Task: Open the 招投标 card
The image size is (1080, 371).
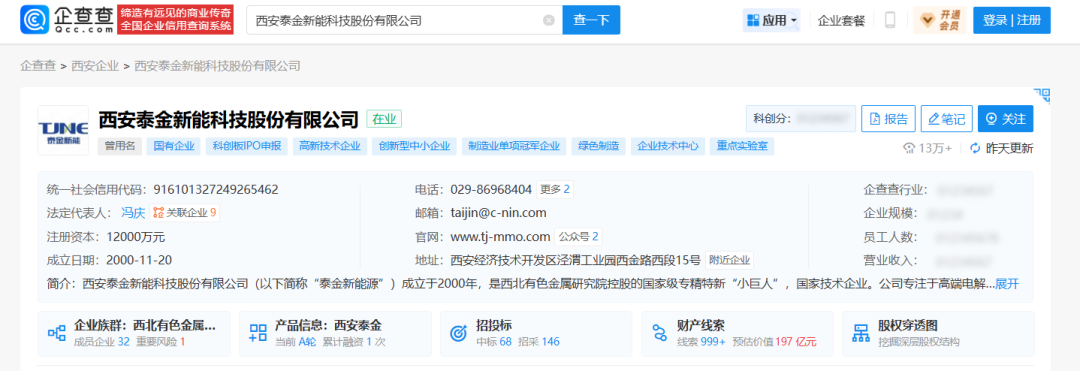Action: (x=536, y=333)
